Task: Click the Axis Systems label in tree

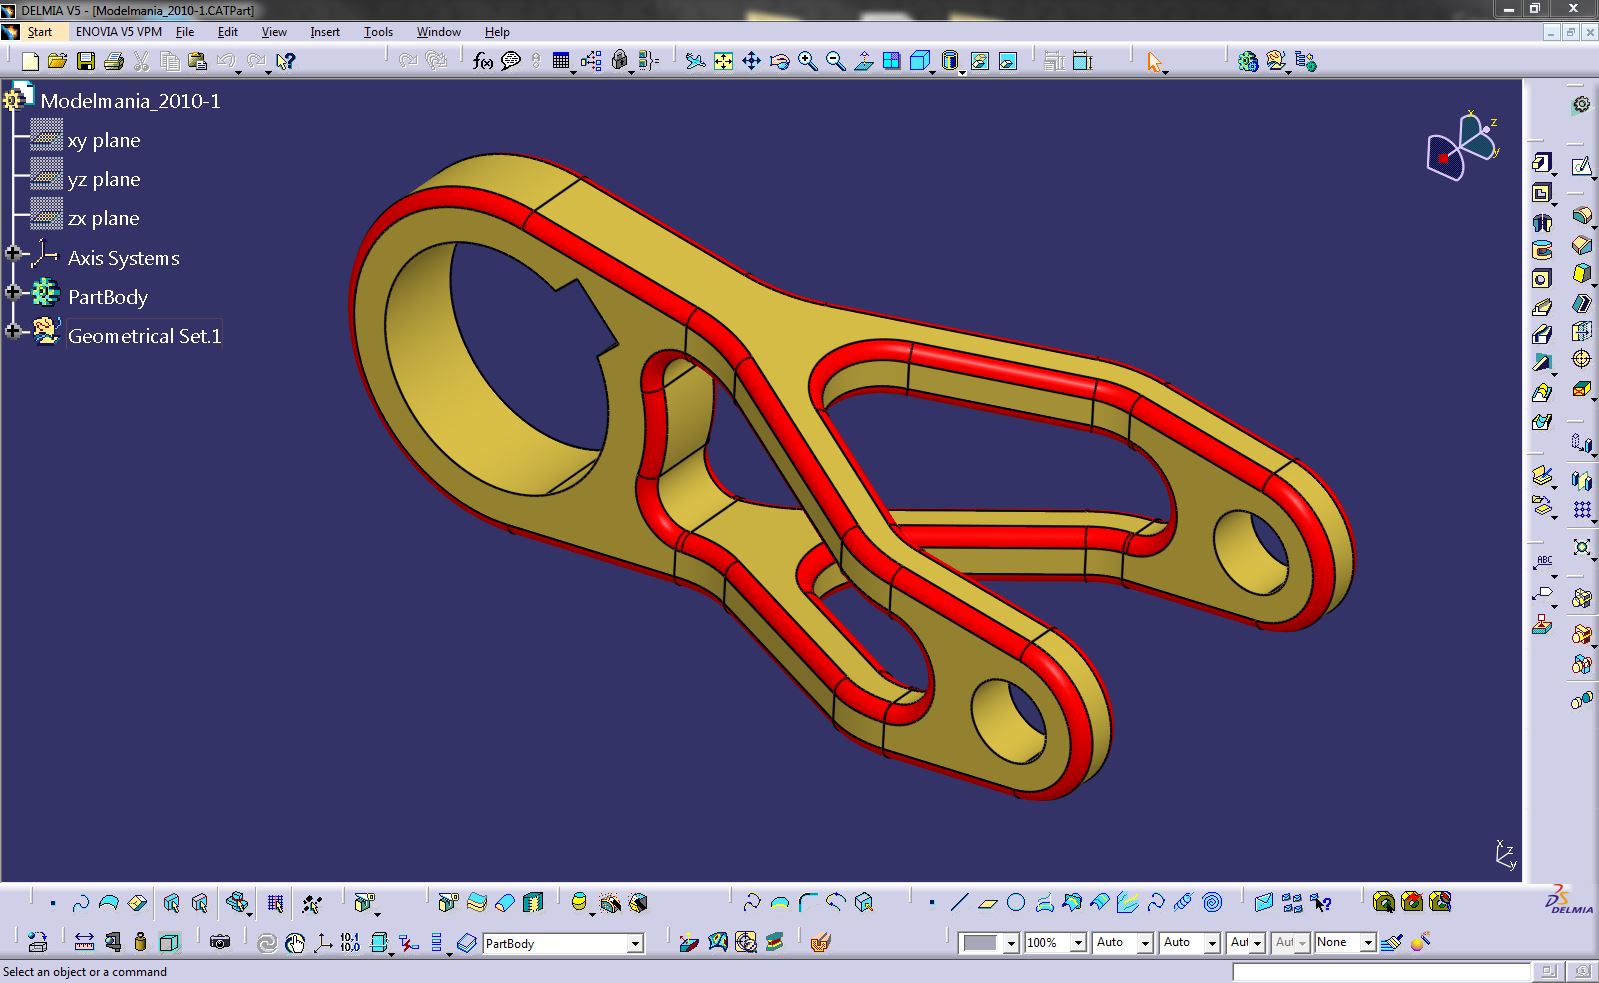Action: point(124,258)
